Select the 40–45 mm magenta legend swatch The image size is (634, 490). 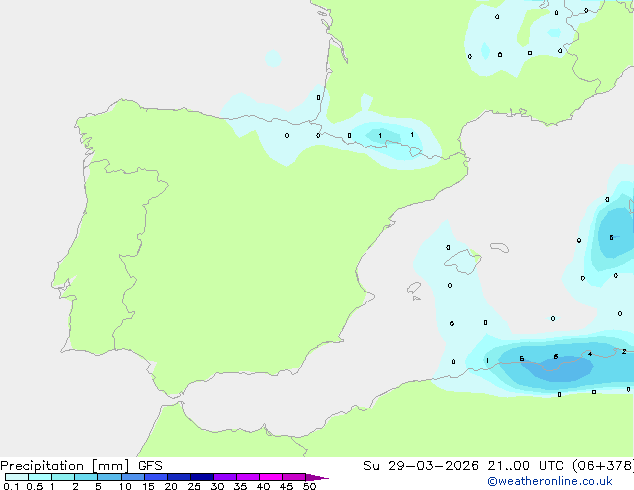271,477
